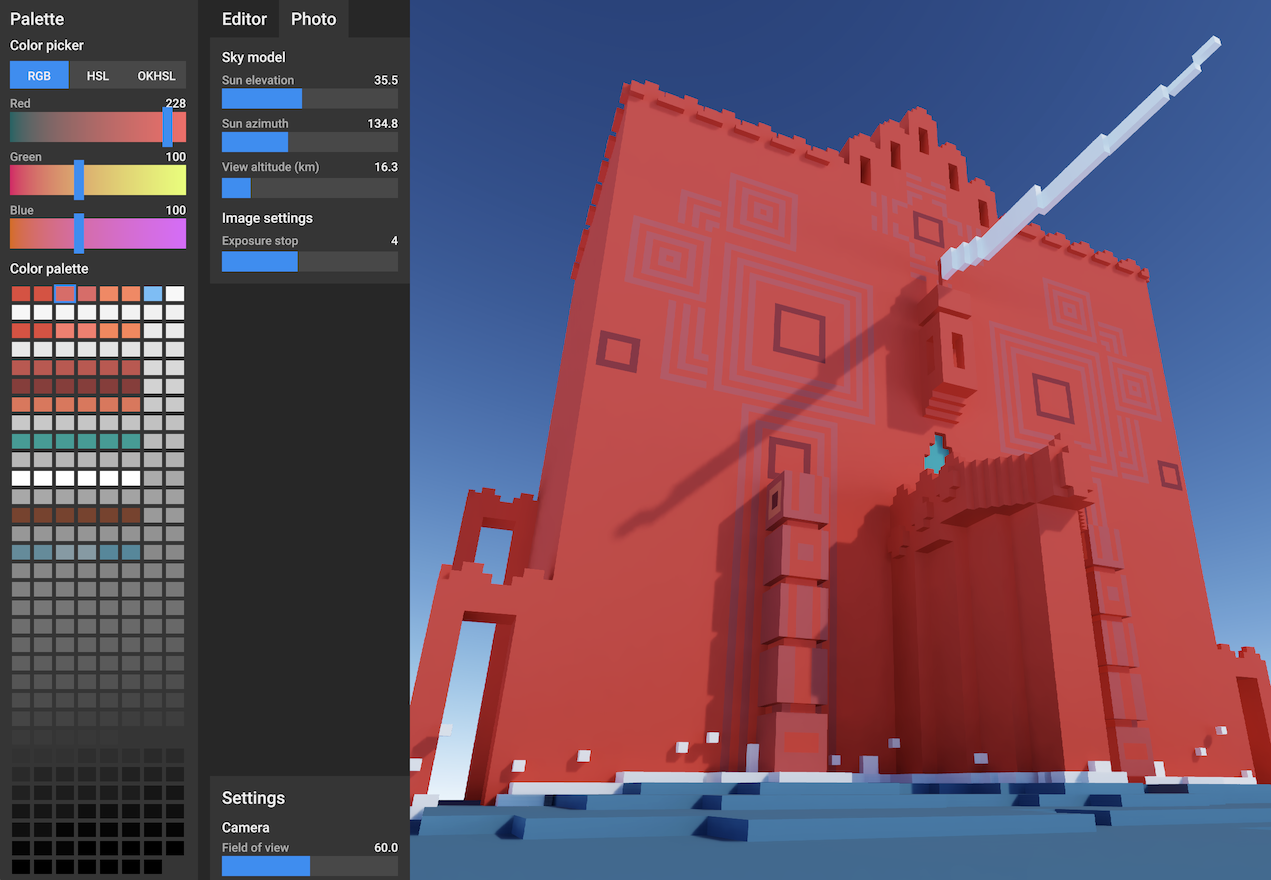
Task: Click the Camera section label
Action: (x=246, y=828)
